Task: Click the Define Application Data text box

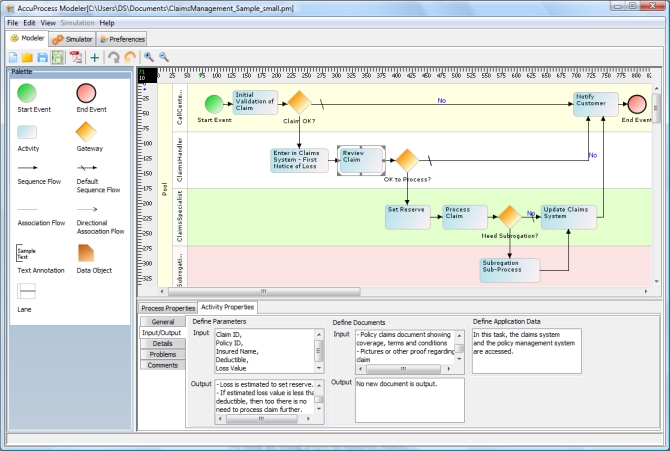Action: (526, 351)
